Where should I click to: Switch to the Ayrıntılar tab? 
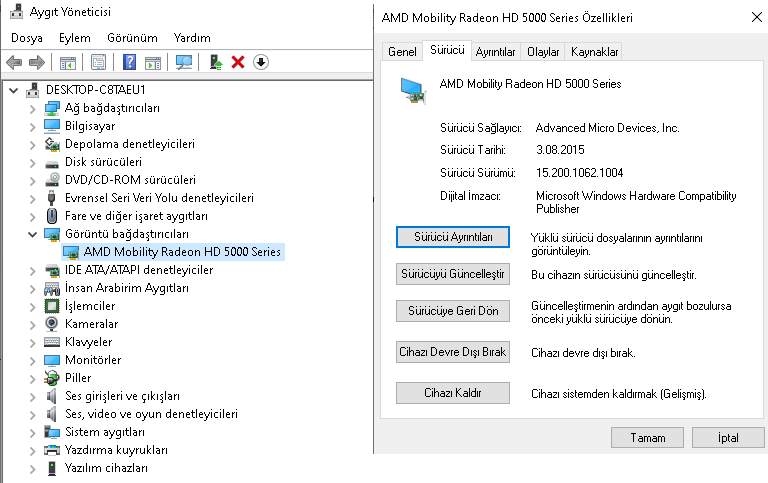[495, 51]
